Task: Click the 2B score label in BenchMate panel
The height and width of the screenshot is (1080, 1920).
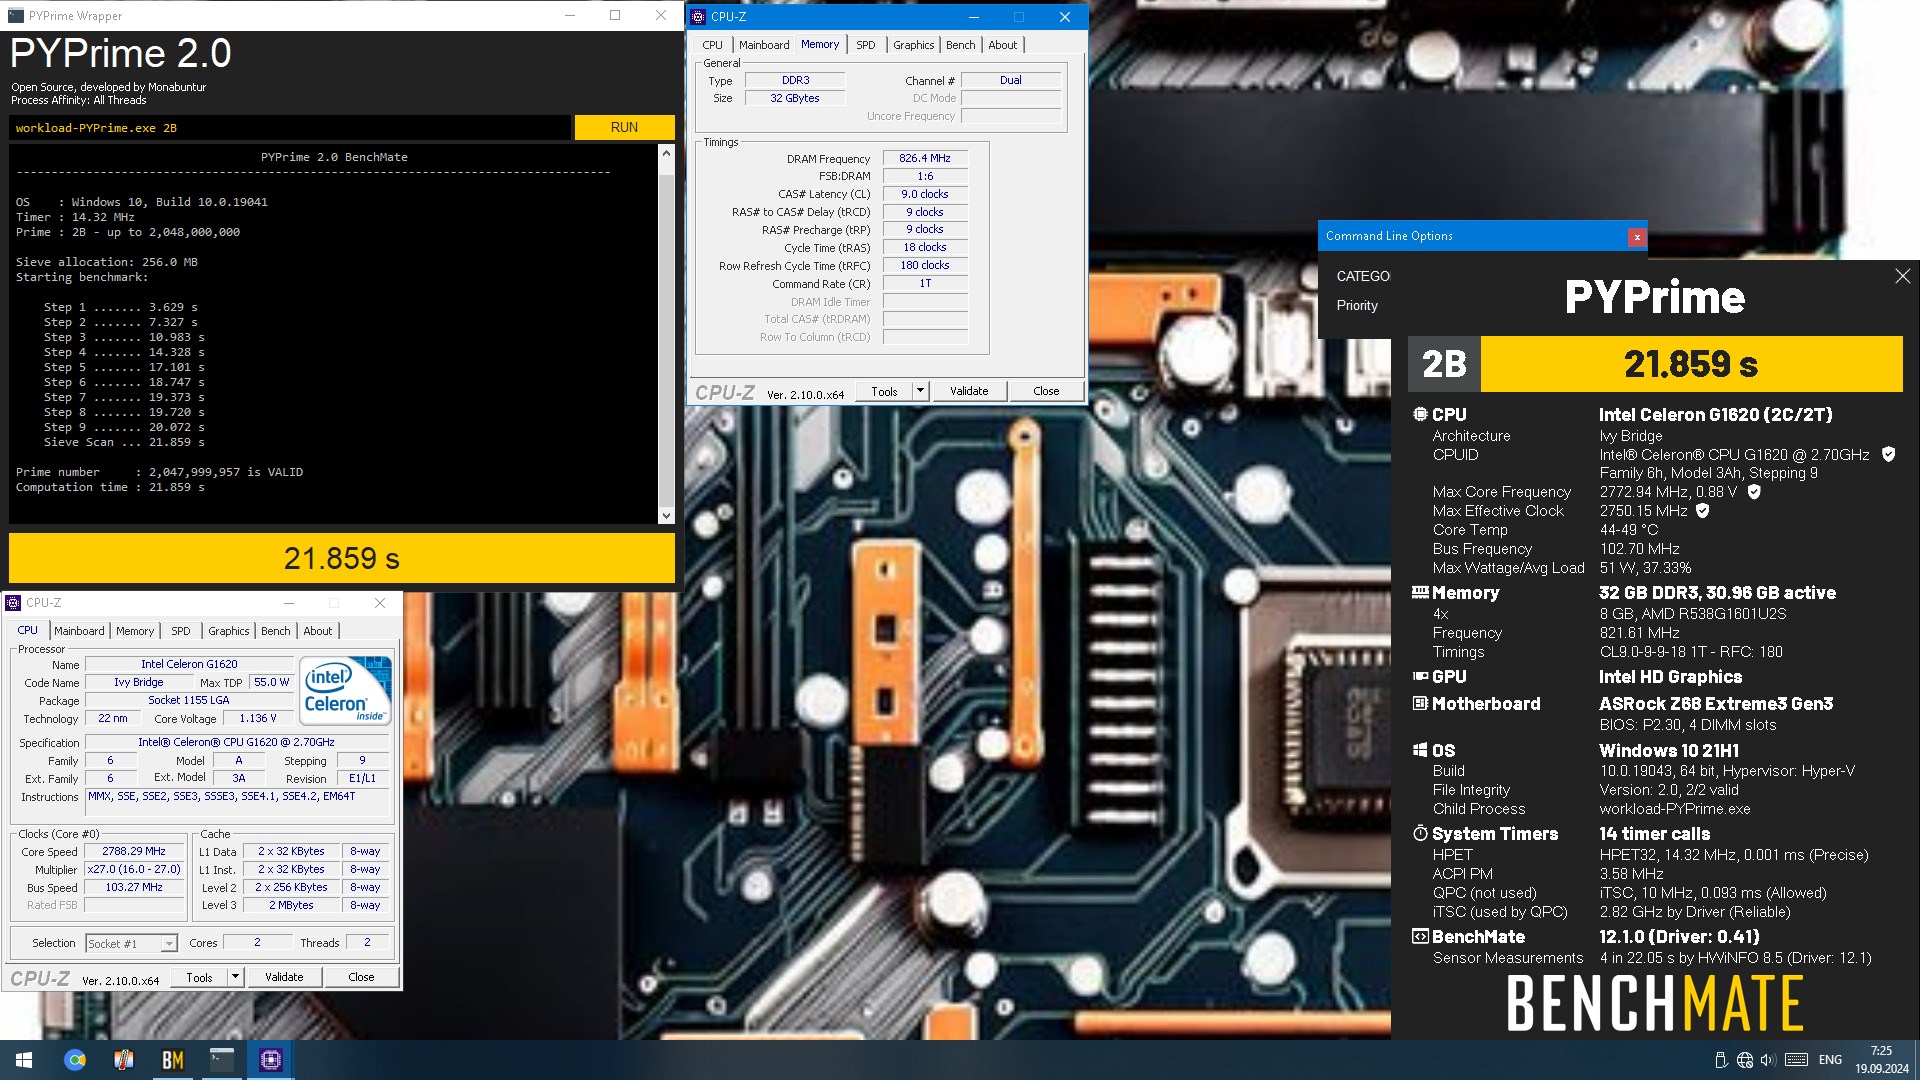Action: click(1444, 364)
